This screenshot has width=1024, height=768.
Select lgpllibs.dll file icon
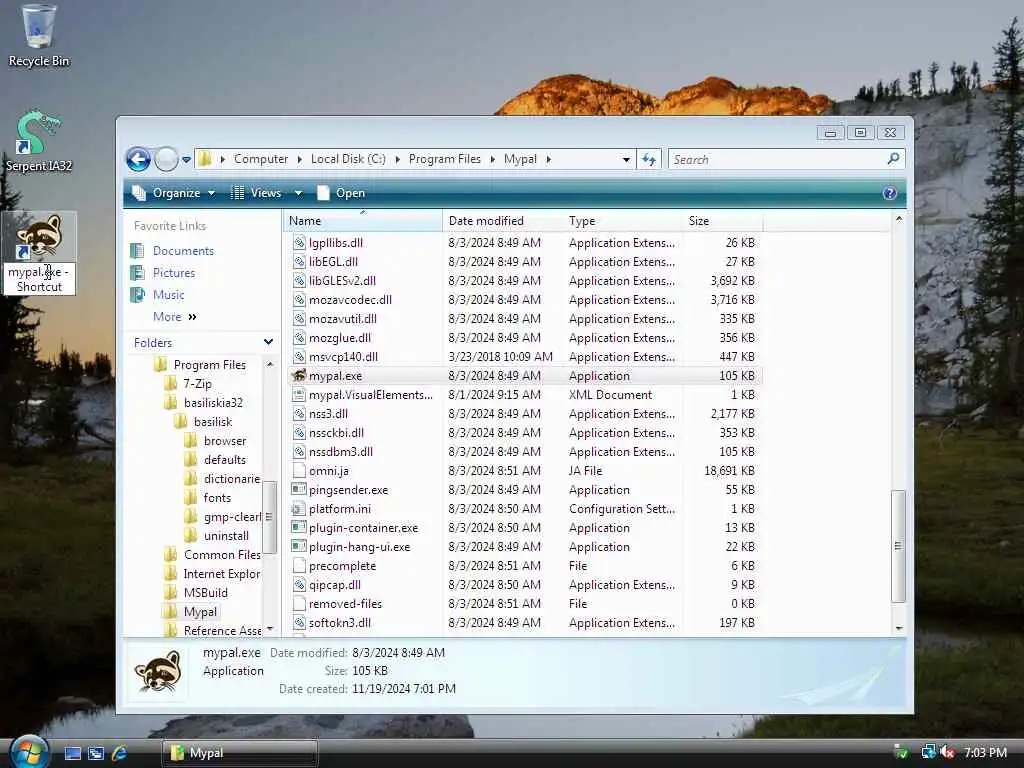pyautogui.click(x=298, y=243)
